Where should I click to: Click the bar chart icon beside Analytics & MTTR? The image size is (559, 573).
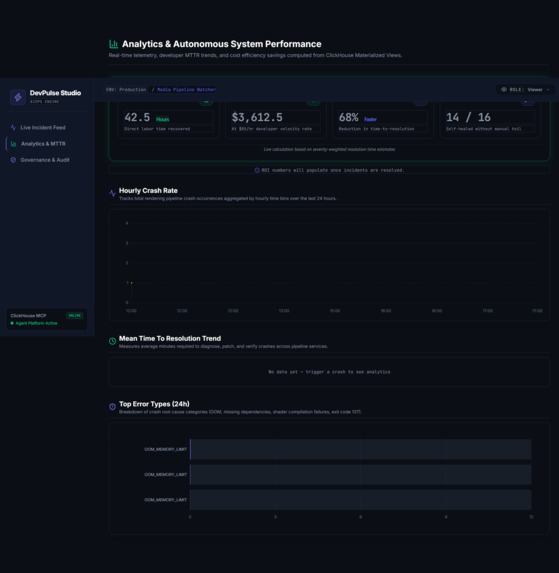(x=14, y=144)
